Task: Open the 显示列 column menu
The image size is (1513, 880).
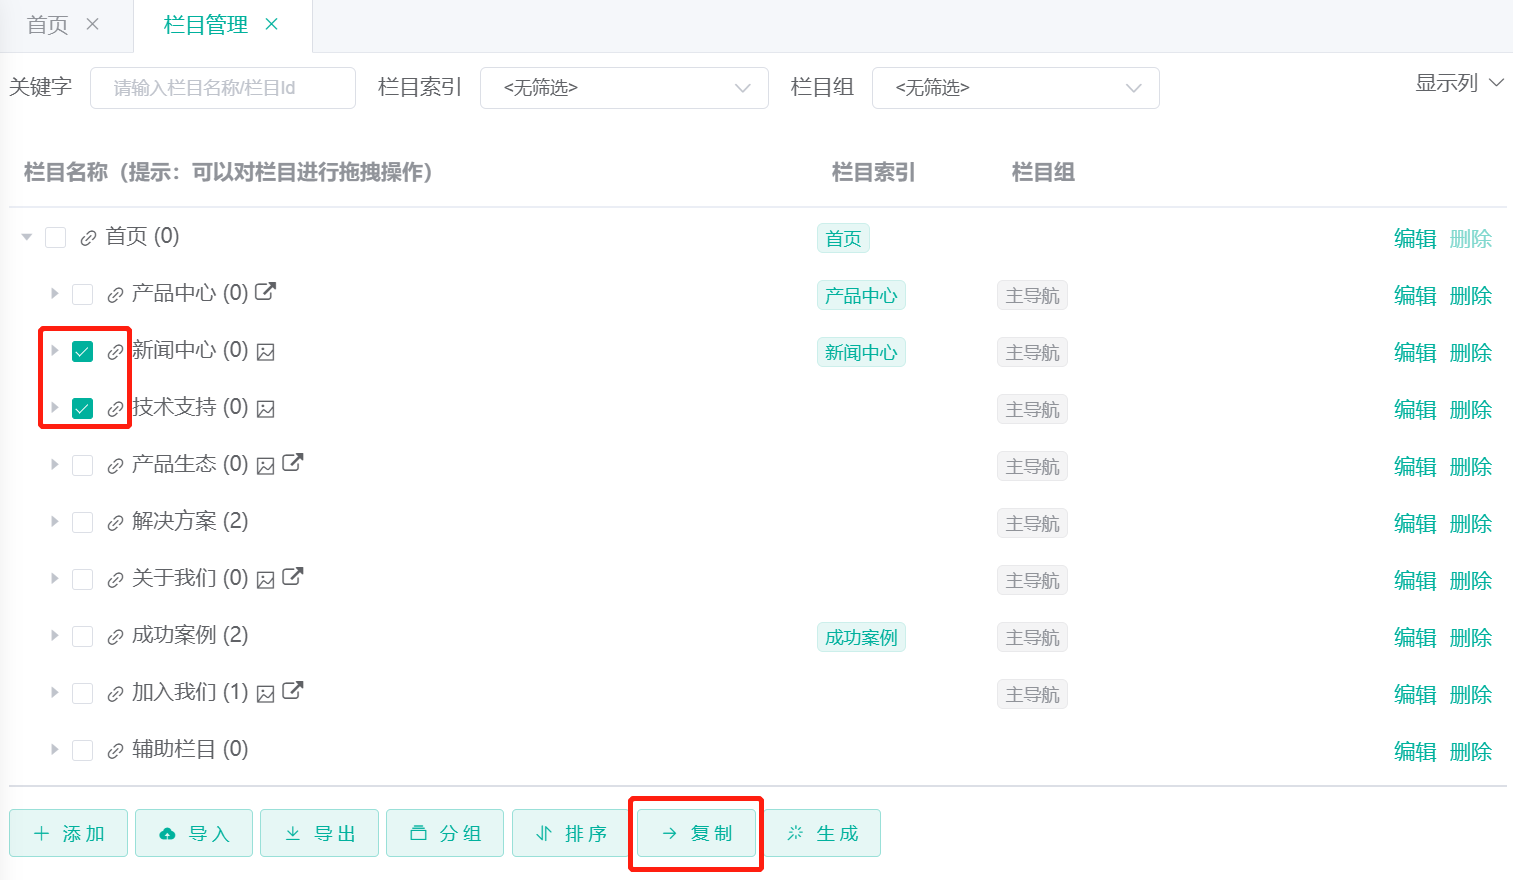Action: click(1458, 84)
